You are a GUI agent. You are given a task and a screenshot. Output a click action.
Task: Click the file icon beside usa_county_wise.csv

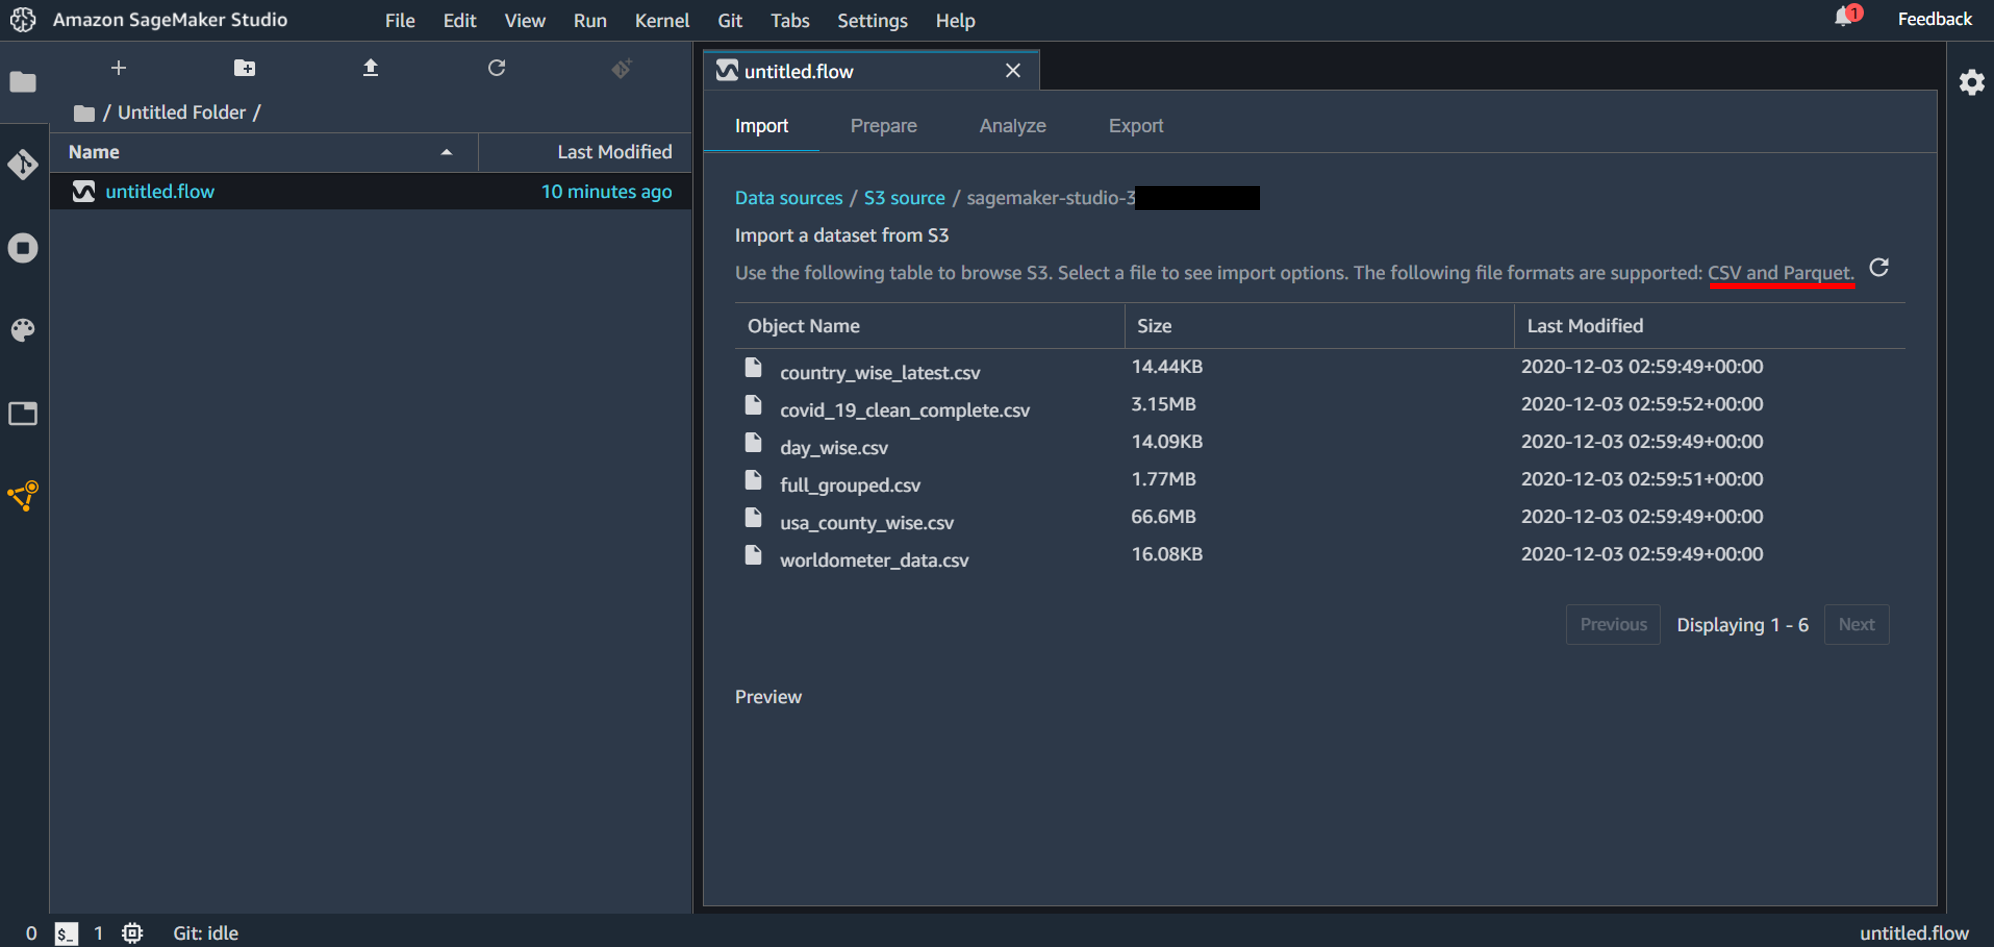tap(753, 518)
